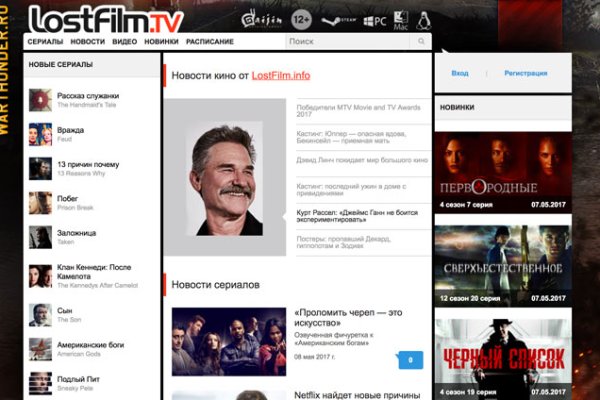The width and height of the screenshot is (600, 400).
Task: Open the Первородные new episode poster
Action: coord(503,172)
